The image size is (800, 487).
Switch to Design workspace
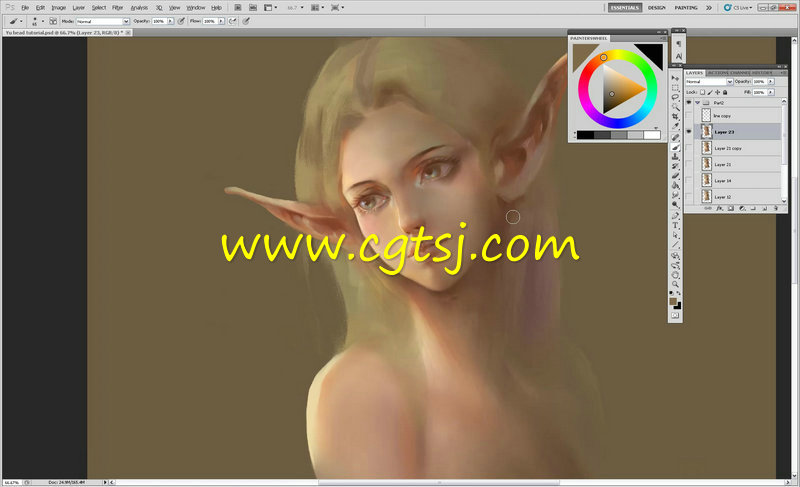pyautogui.click(x=657, y=8)
